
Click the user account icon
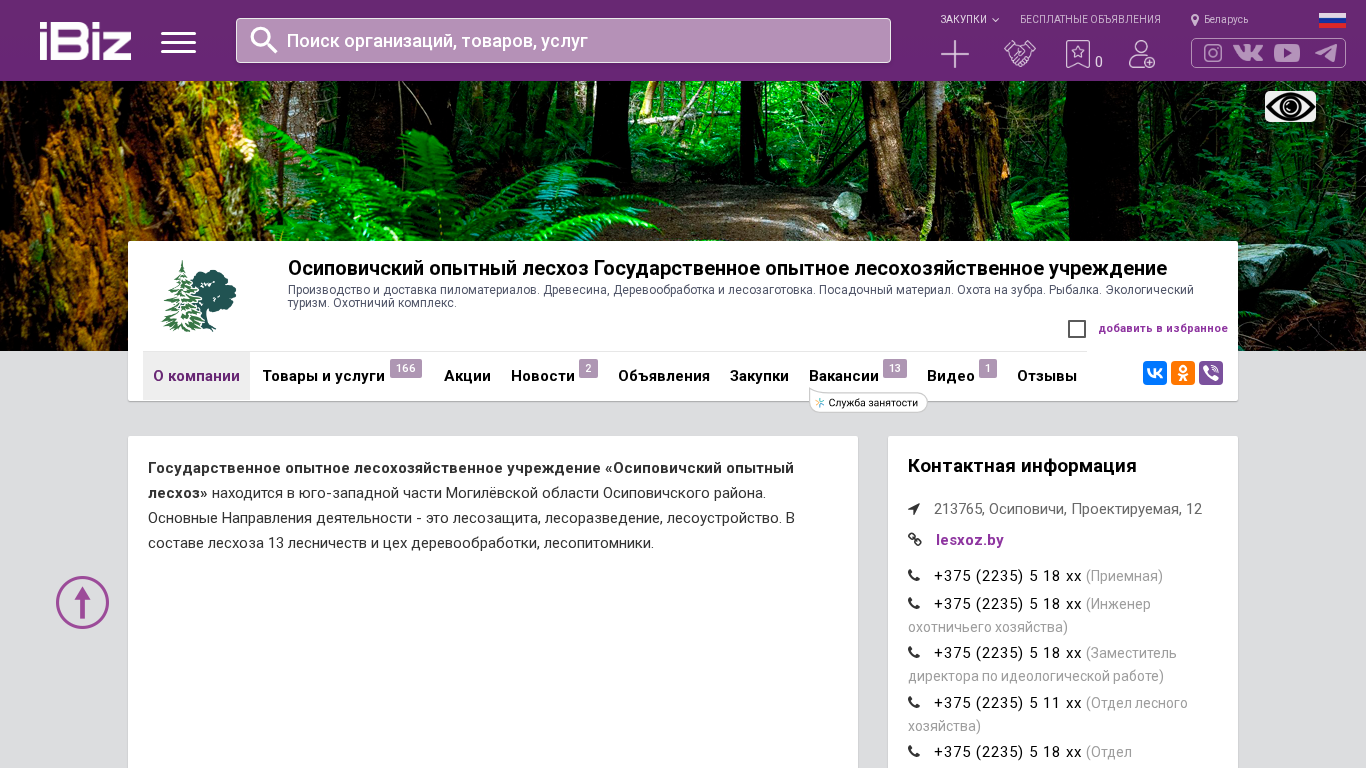(x=1142, y=54)
